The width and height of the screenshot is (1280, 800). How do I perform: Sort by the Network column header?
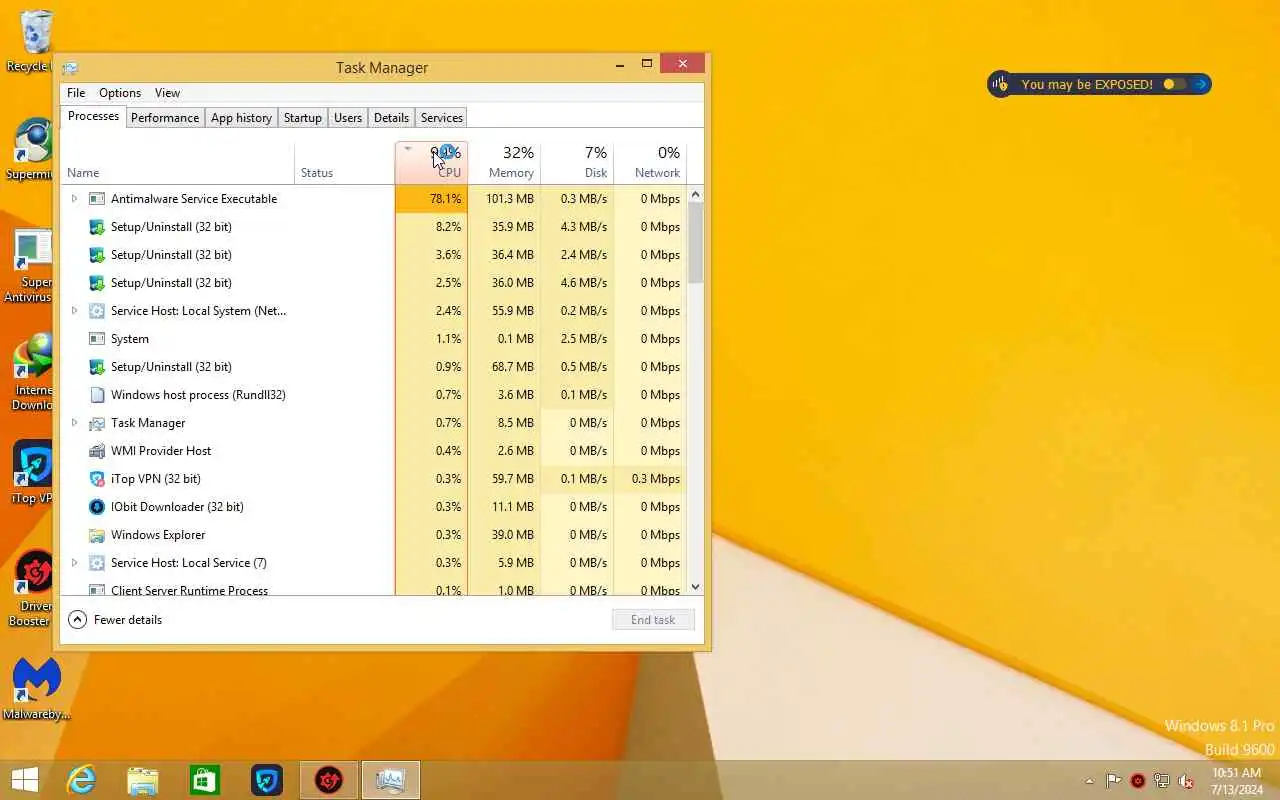tap(650, 164)
